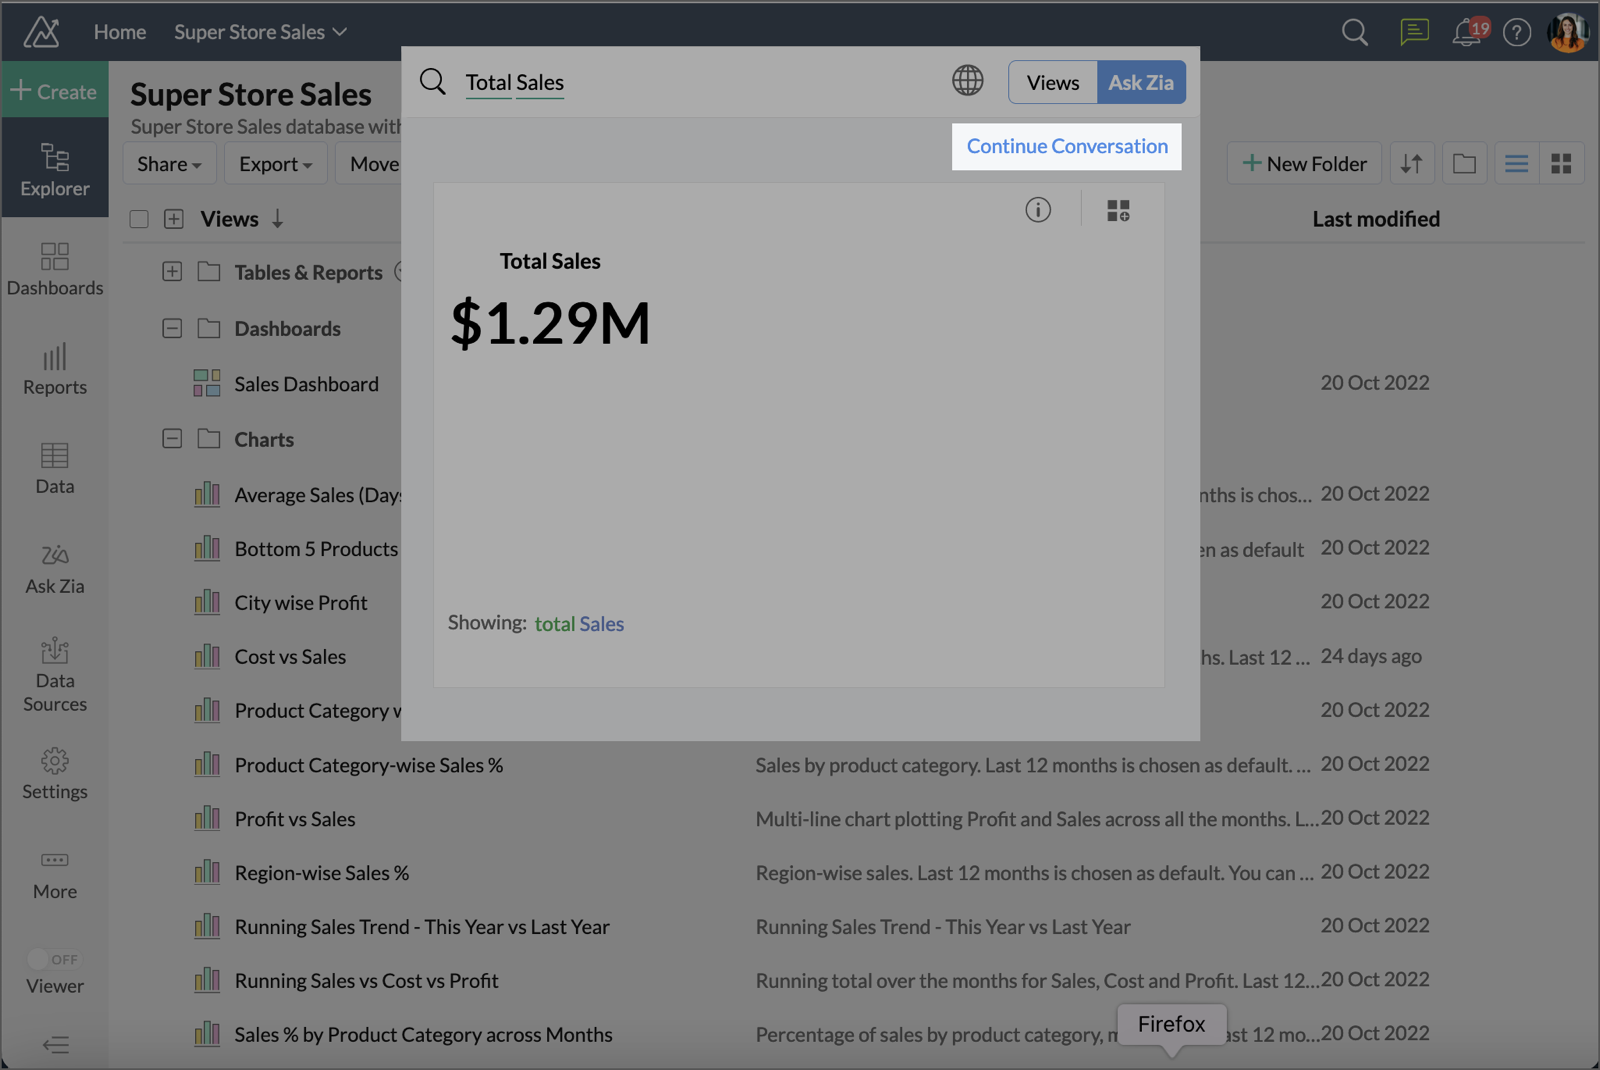
Task: Switch to list view icon
Action: click(x=1516, y=163)
